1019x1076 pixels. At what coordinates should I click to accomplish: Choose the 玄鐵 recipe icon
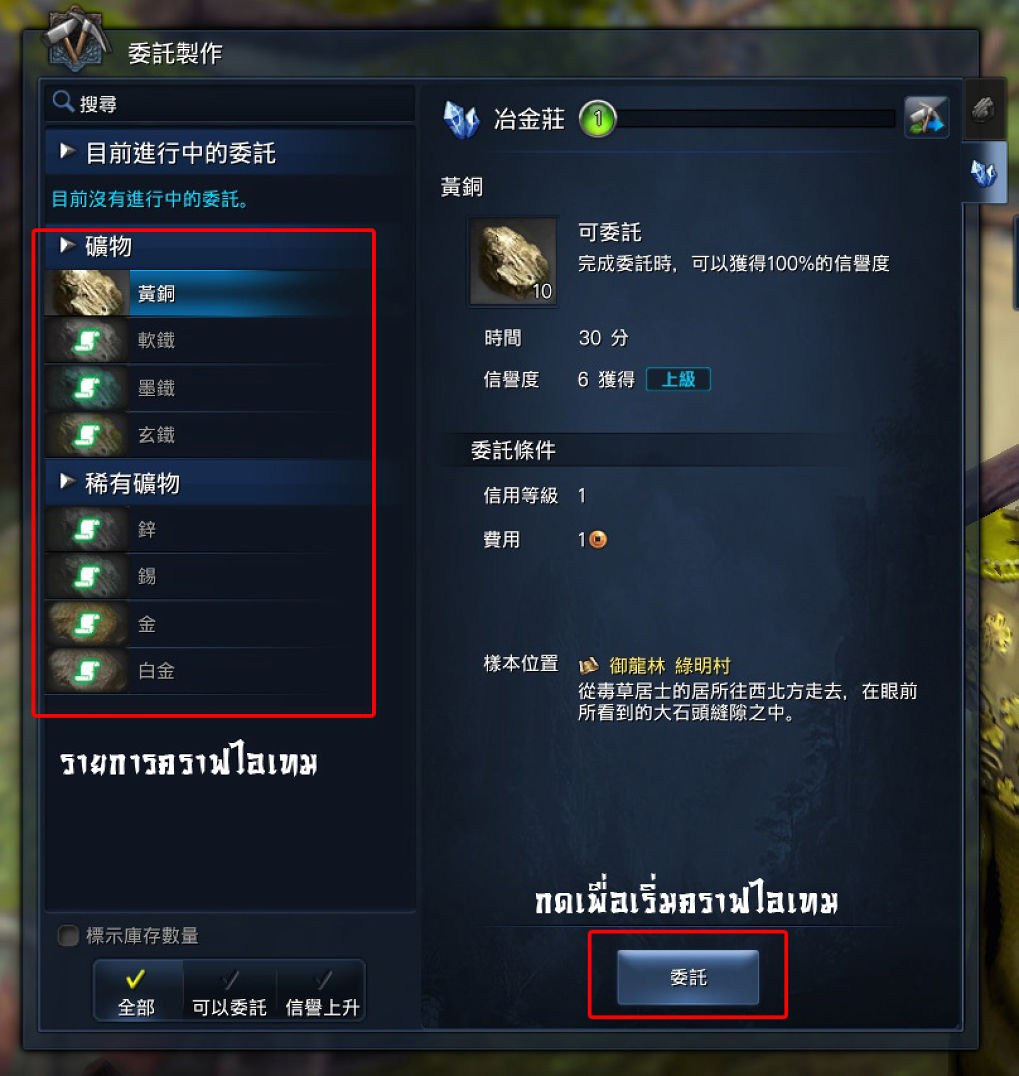pos(87,435)
